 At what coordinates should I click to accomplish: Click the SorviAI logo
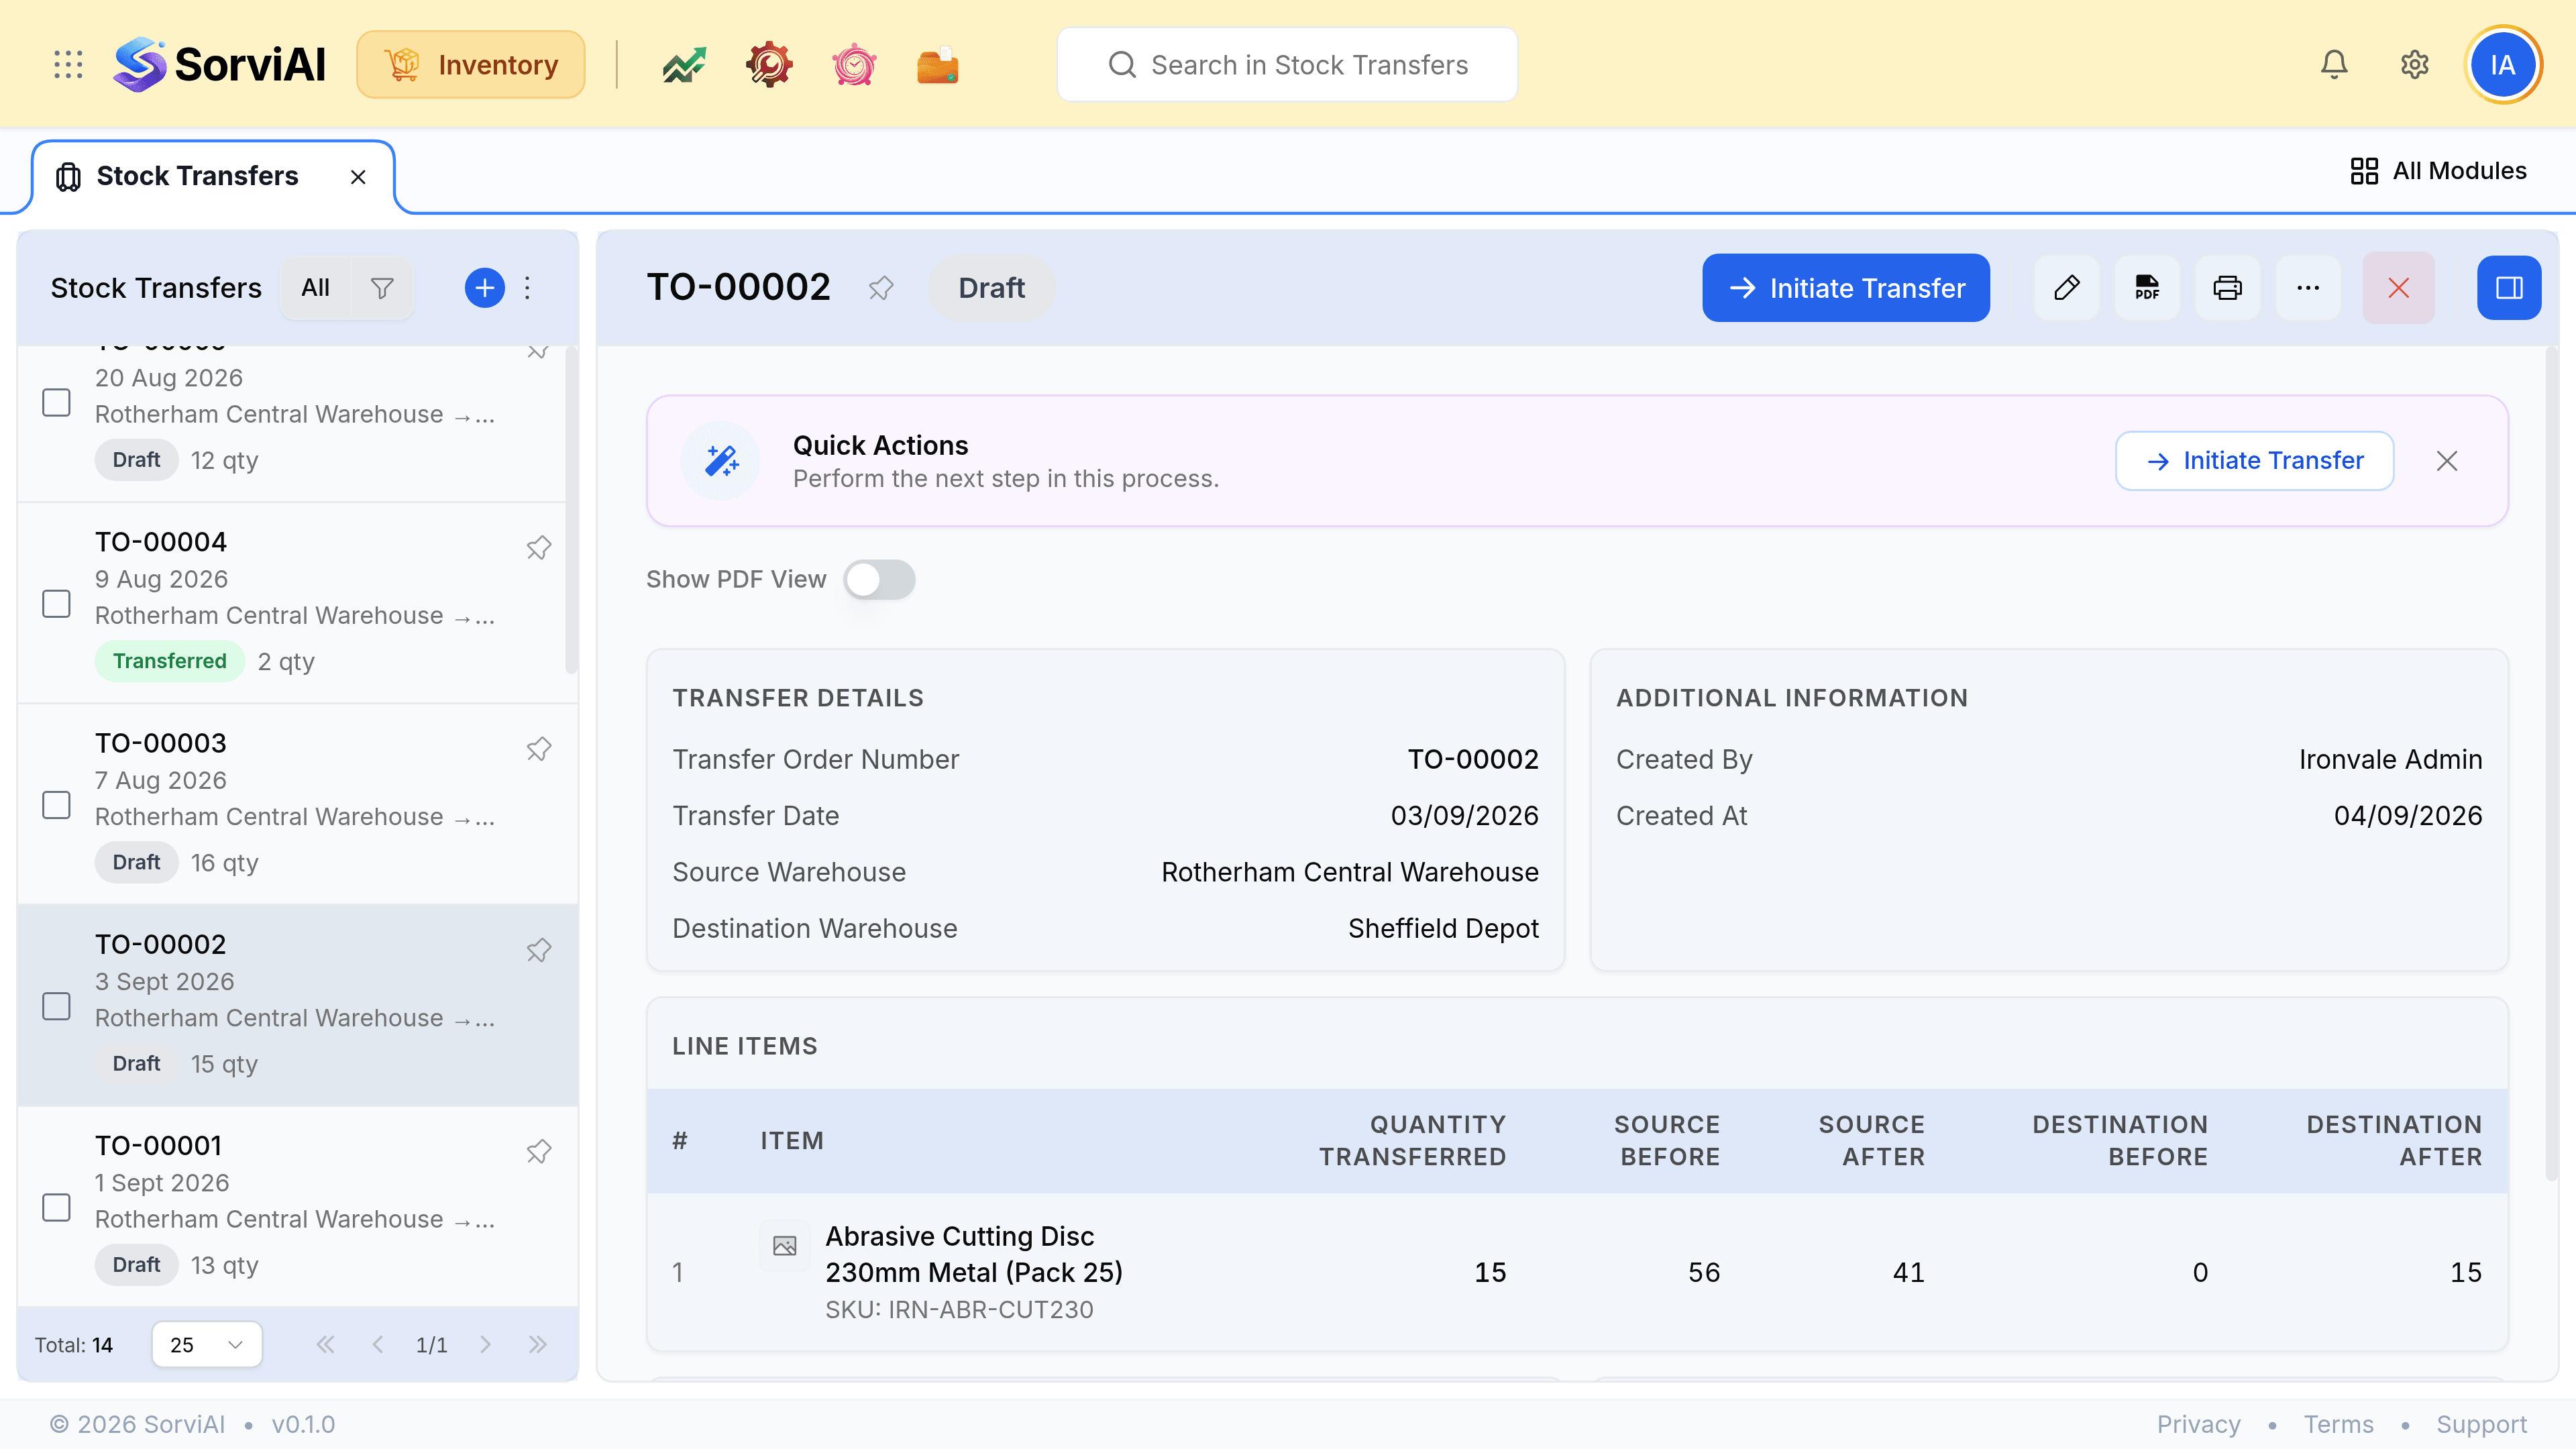(x=220, y=65)
